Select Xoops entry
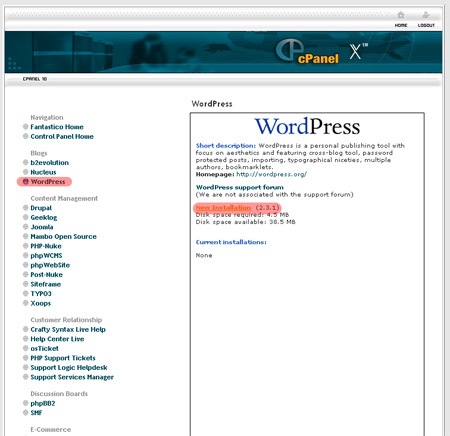Screen dimensions: 450x436 41,303
